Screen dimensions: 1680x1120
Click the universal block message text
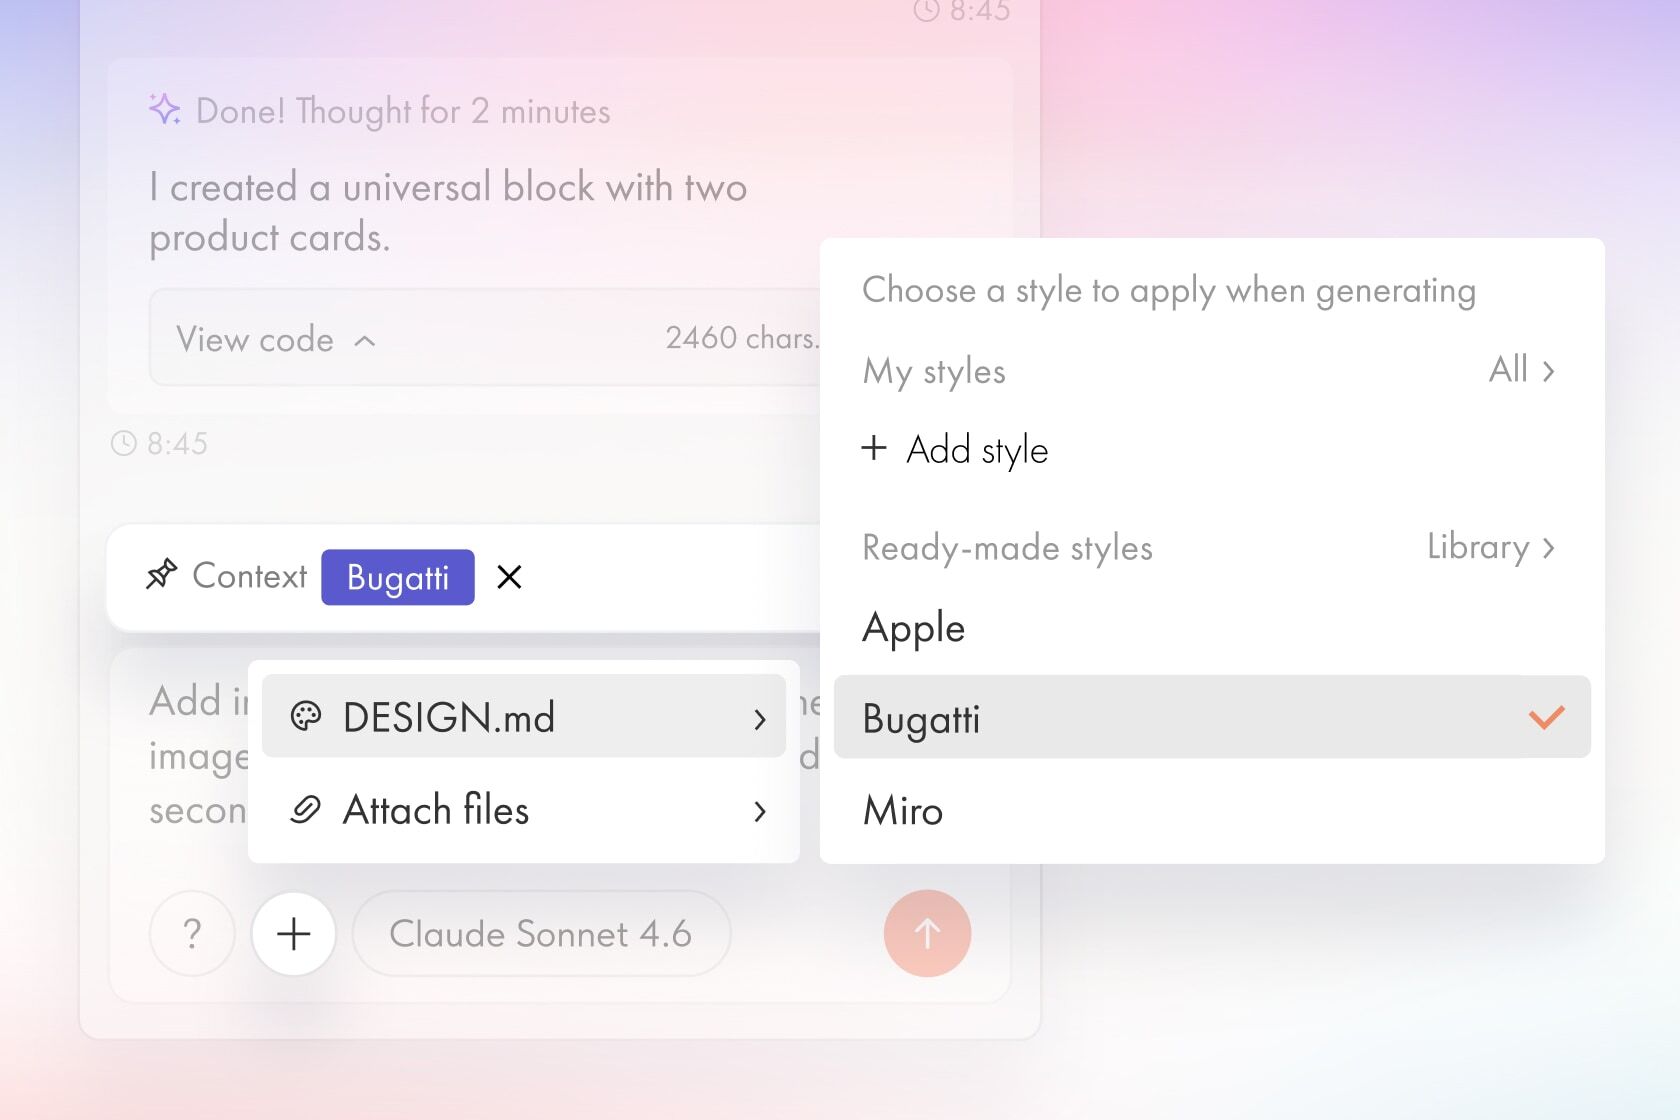pos(448,212)
